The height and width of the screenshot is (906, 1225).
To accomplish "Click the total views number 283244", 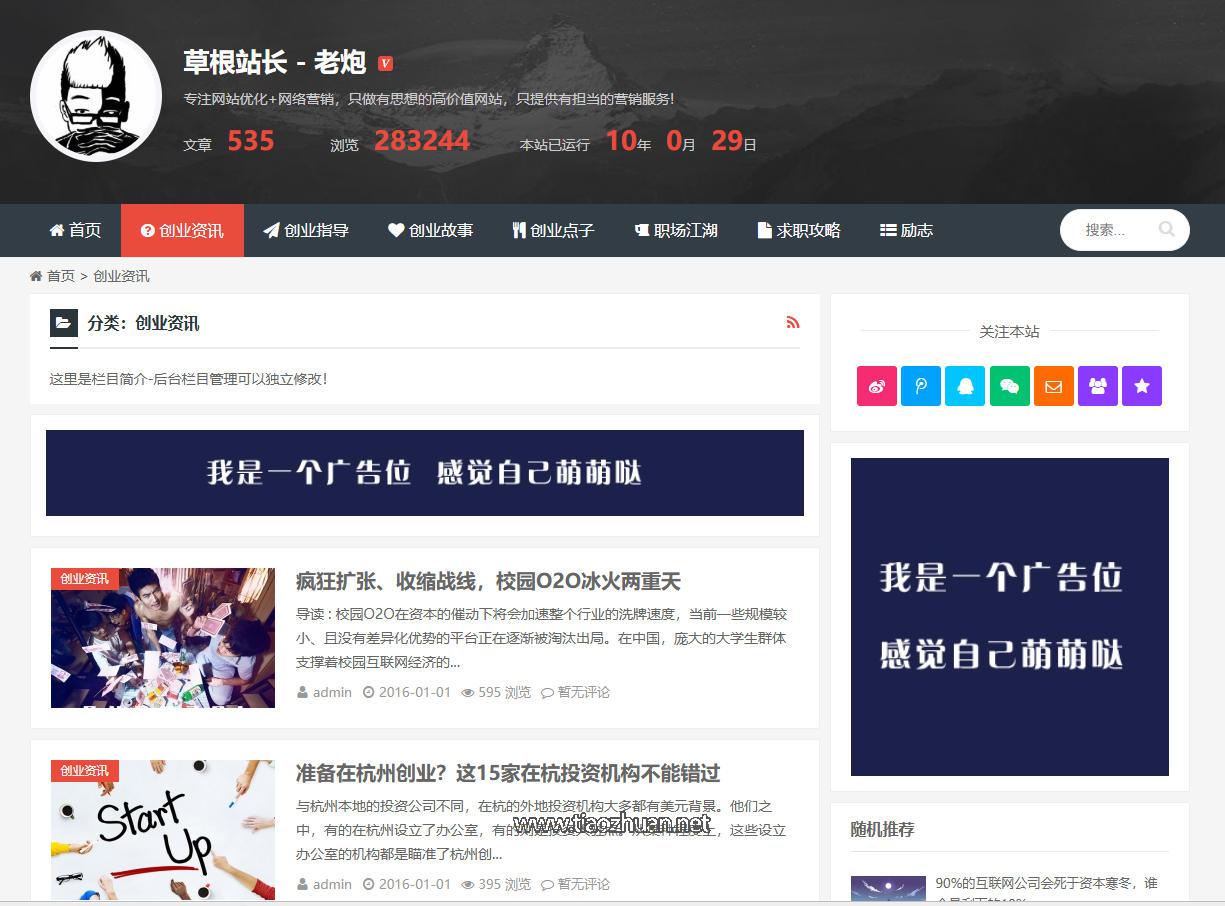I will pos(422,141).
